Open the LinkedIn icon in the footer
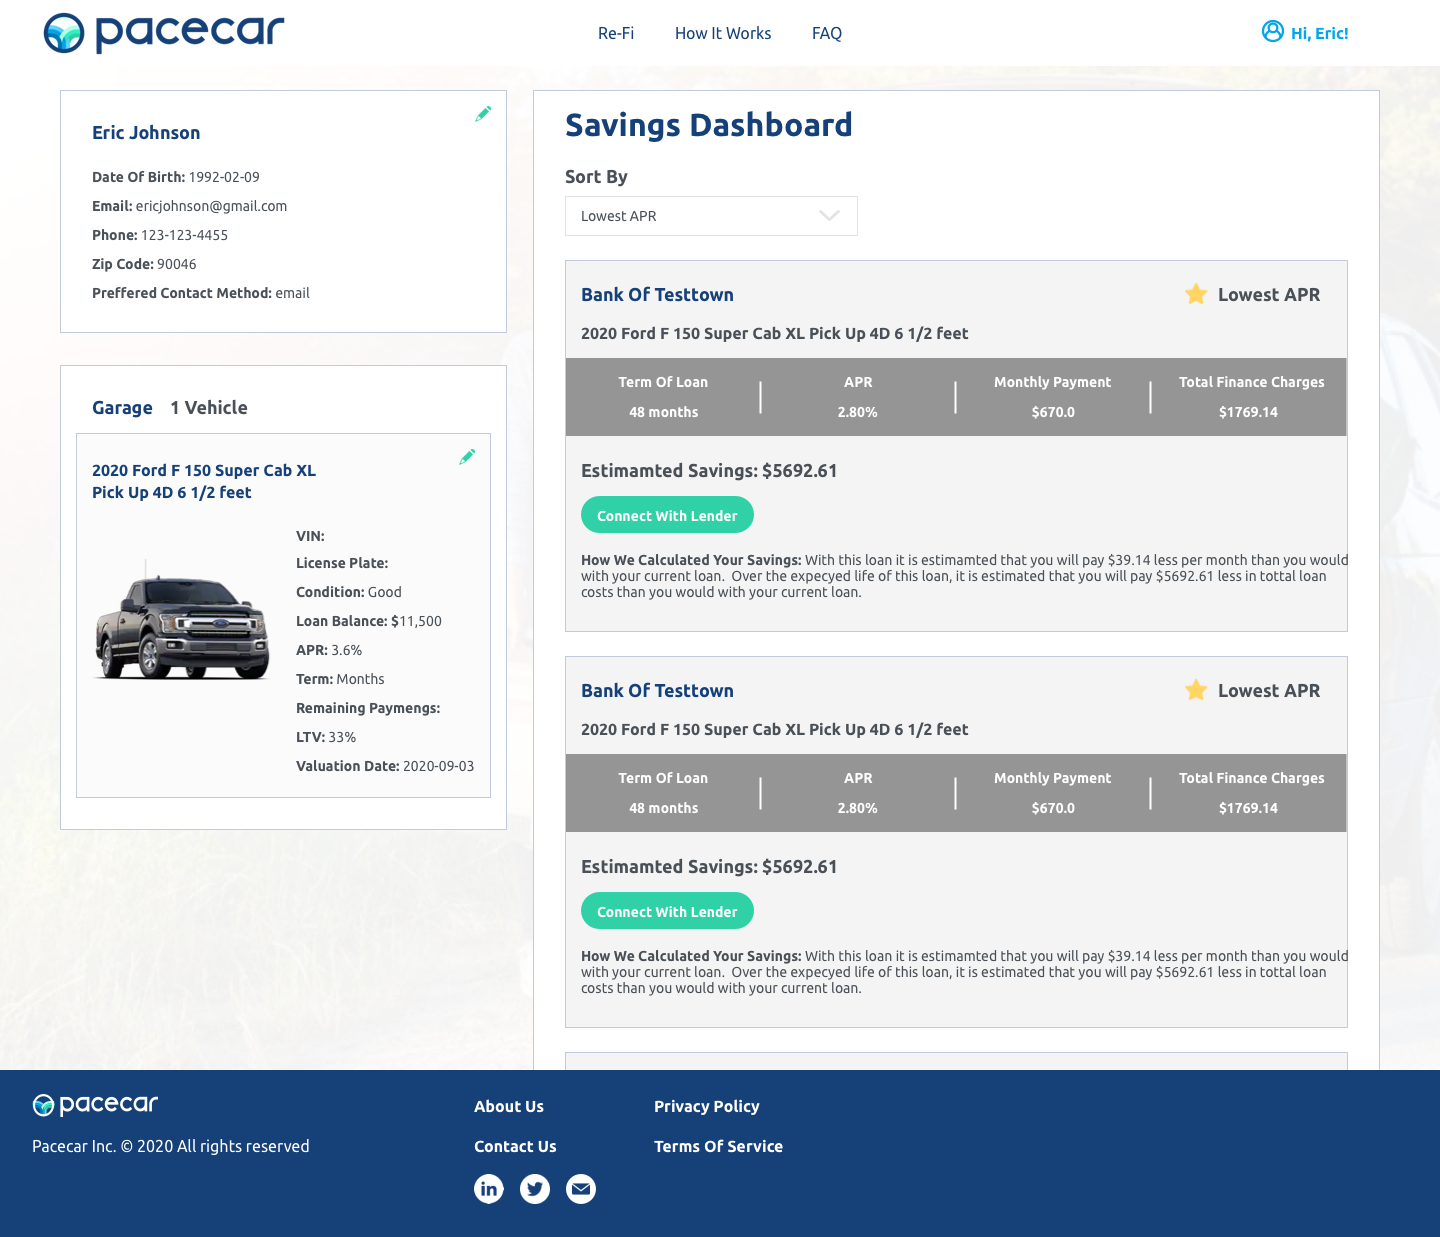The height and width of the screenshot is (1237, 1440). (489, 1189)
